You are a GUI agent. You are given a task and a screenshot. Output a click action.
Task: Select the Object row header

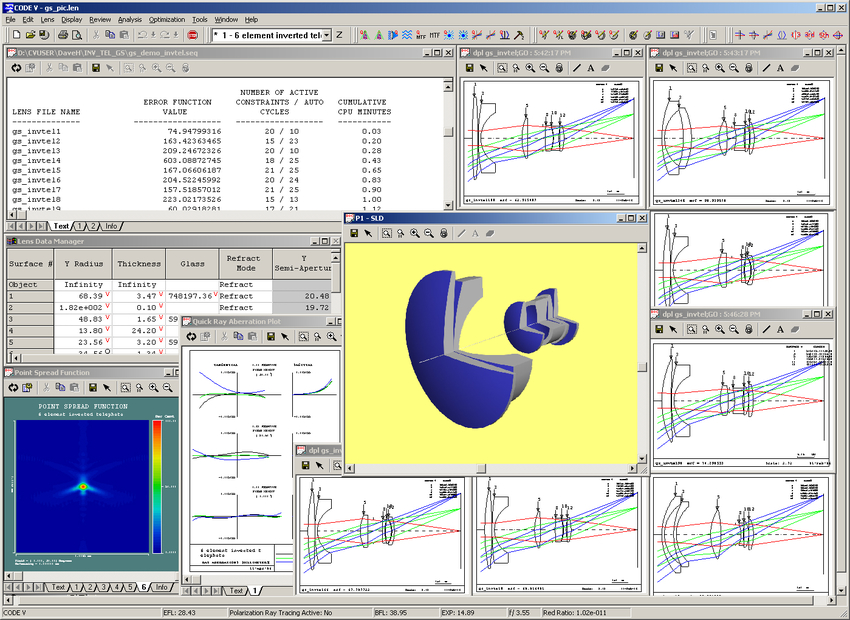[30, 285]
